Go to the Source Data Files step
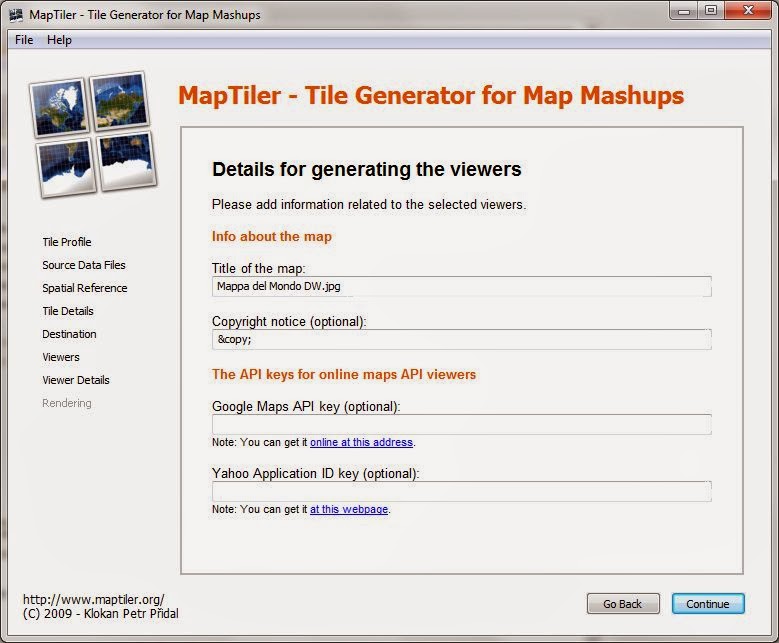Viewport: 779px width, 643px height. point(83,265)
